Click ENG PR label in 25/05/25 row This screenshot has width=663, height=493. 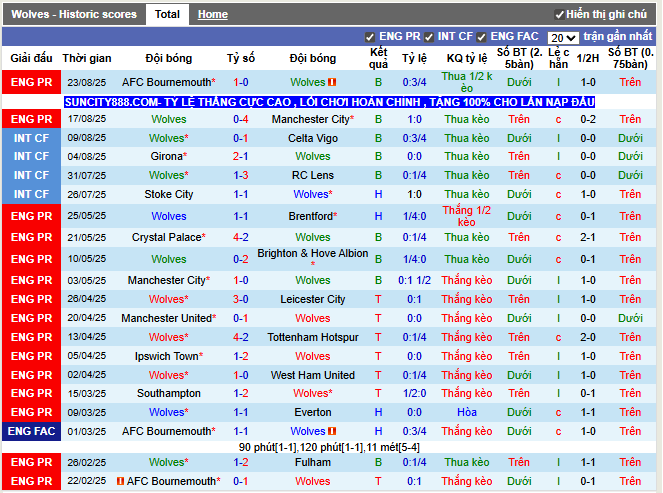pyautogui.click(x=31, y=216)
